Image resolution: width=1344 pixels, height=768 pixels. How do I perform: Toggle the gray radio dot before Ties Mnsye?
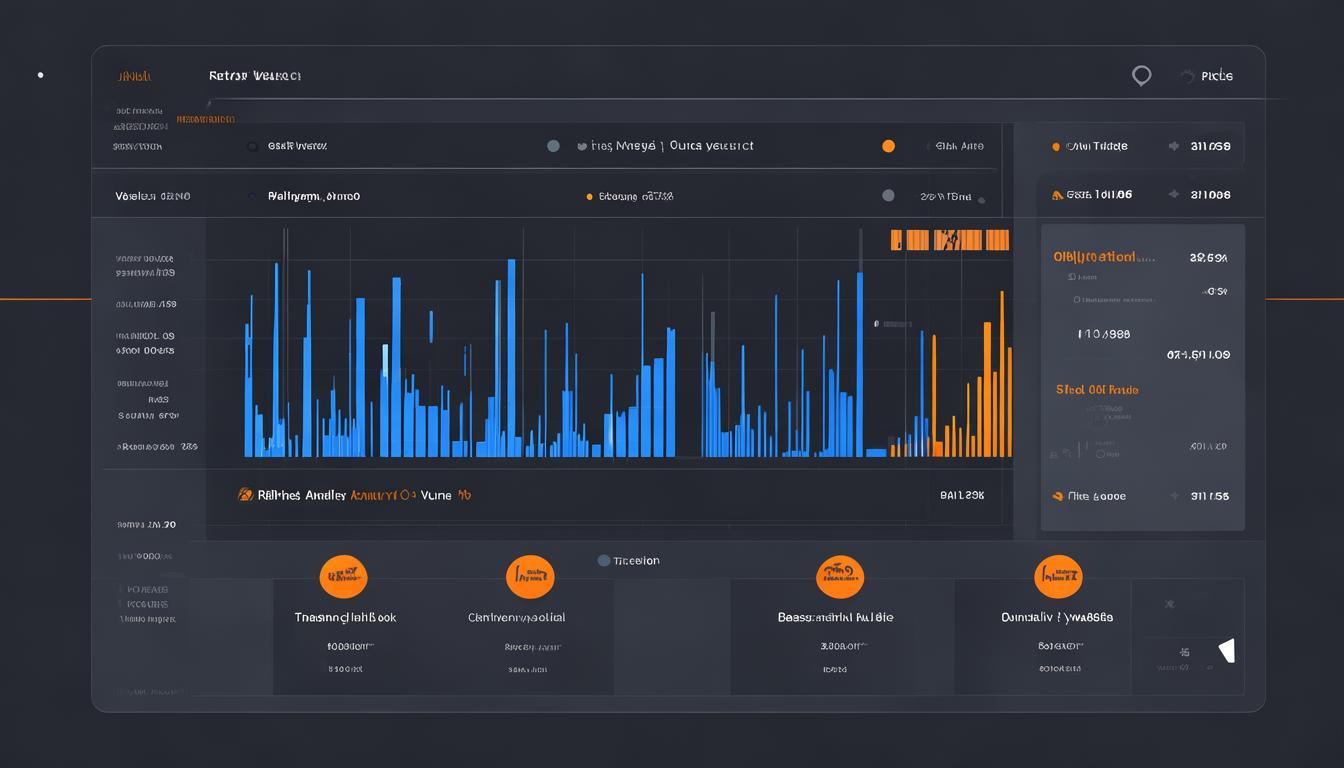[x=553, y=146]
